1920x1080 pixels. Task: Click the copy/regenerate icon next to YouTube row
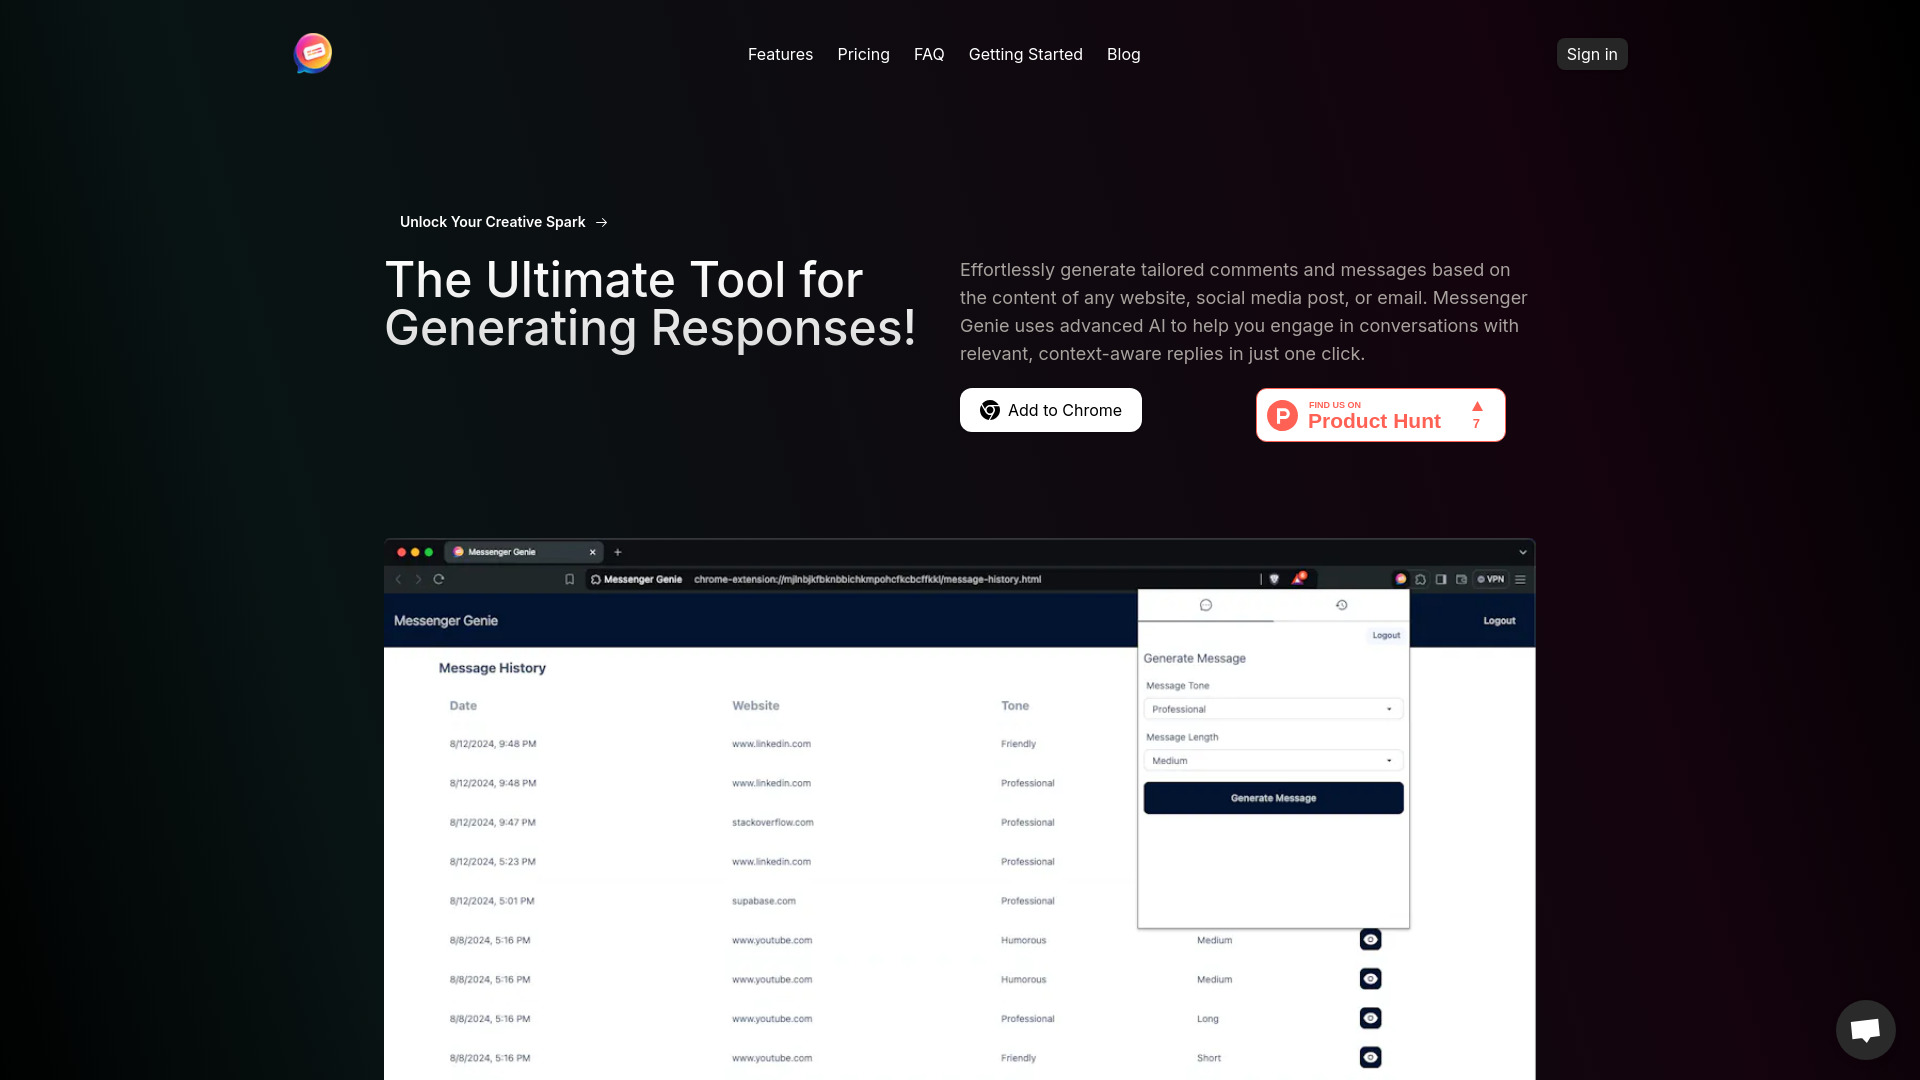click(1369, 939)
